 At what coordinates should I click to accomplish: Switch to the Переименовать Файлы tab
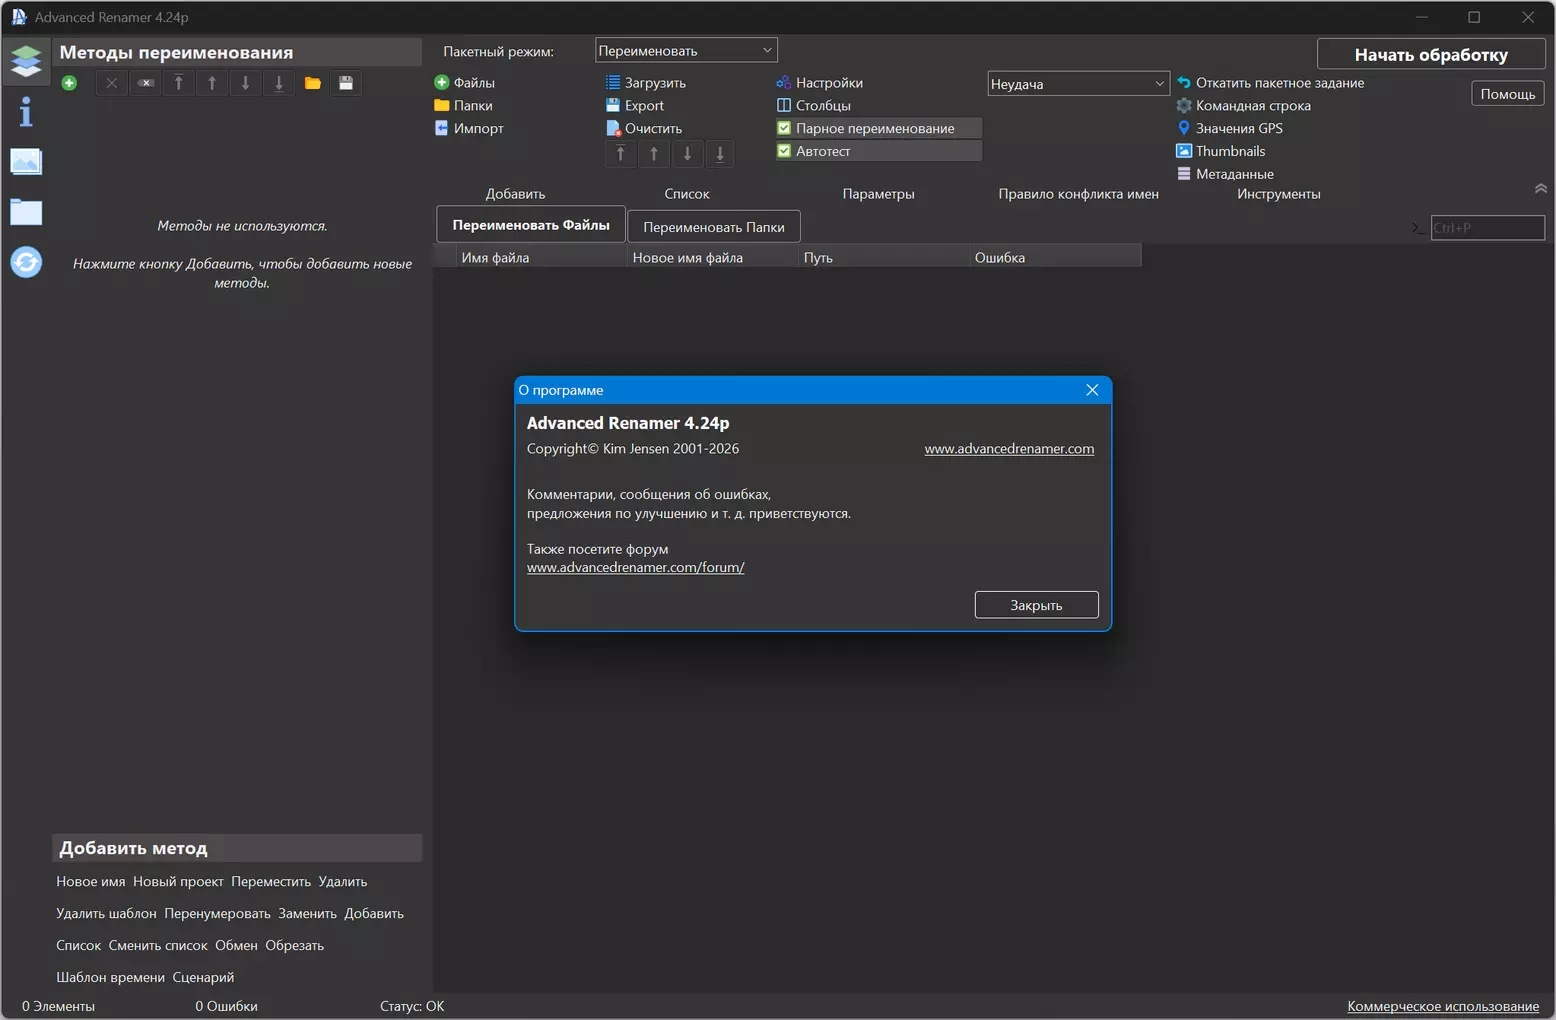[x=531, y=225]
